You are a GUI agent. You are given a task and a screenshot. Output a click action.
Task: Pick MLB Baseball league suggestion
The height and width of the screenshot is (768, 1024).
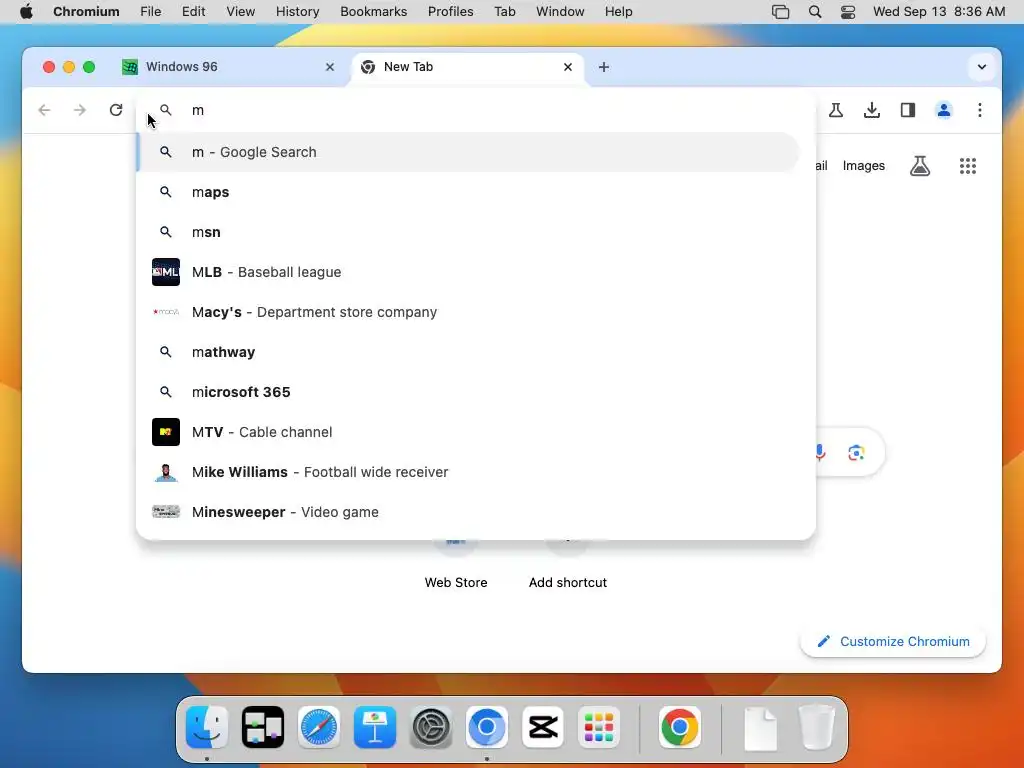coord(468,272)
